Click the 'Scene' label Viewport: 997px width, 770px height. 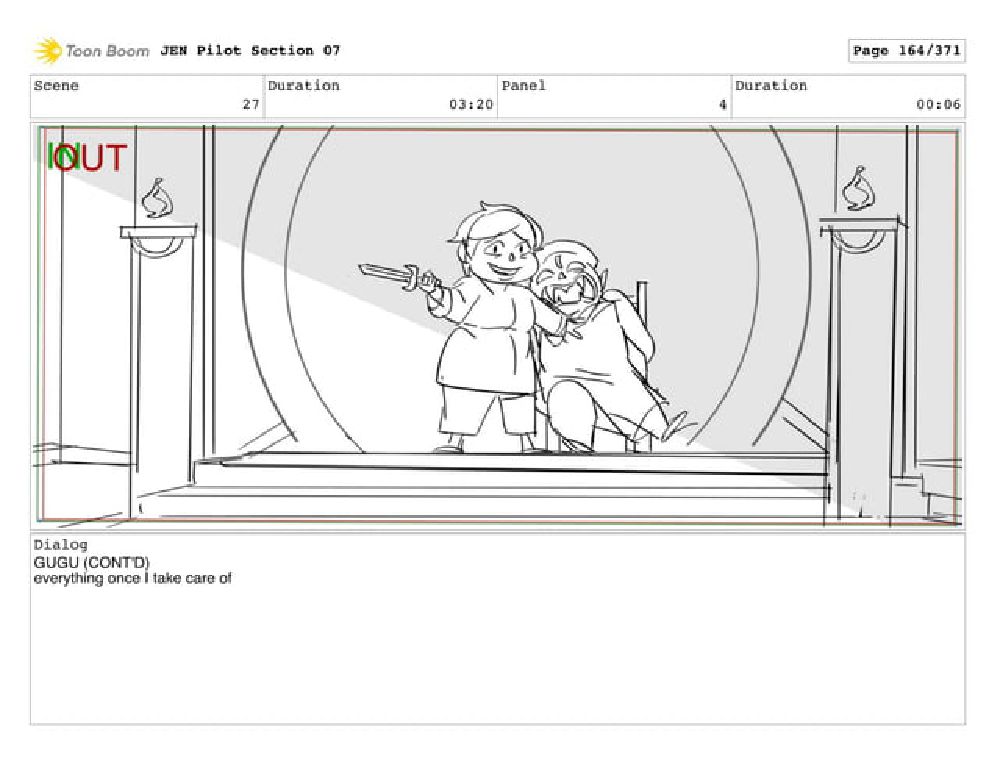(56, 85)
